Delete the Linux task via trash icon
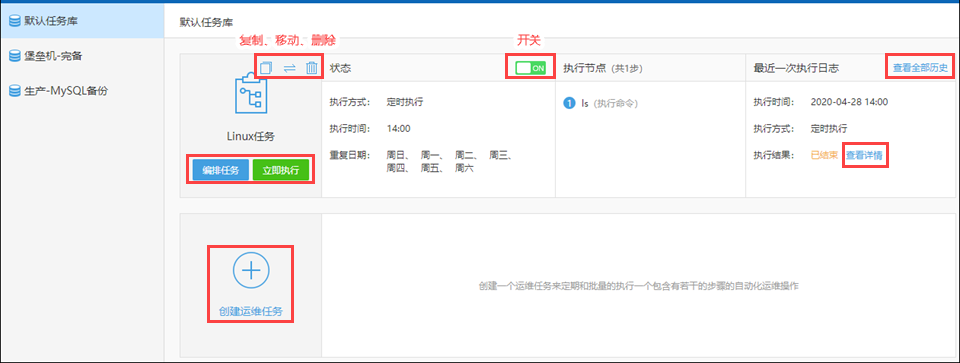 point(312,67)
